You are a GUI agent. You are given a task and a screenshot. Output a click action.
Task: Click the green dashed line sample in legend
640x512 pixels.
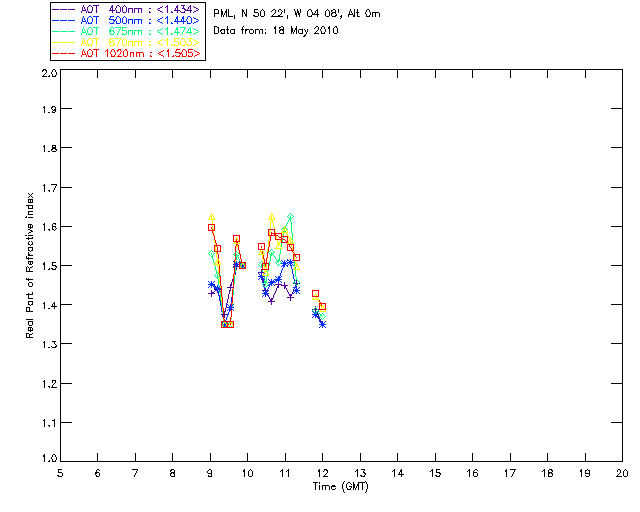click(64, 31)
